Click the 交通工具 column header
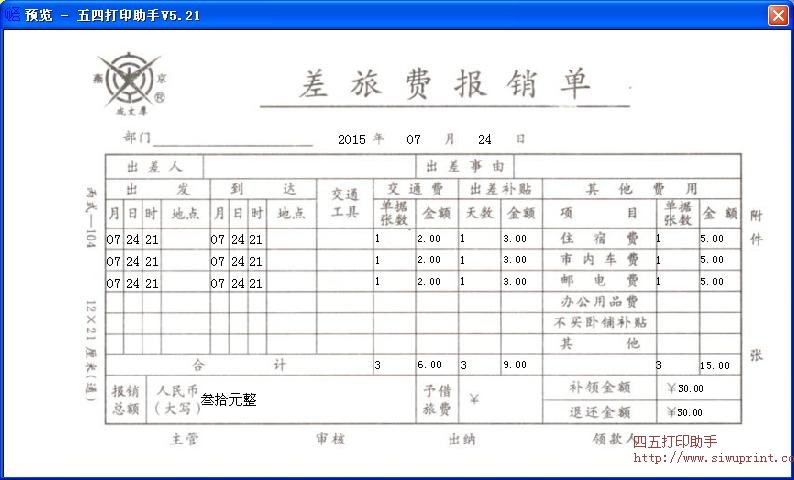 pos(345,203)
